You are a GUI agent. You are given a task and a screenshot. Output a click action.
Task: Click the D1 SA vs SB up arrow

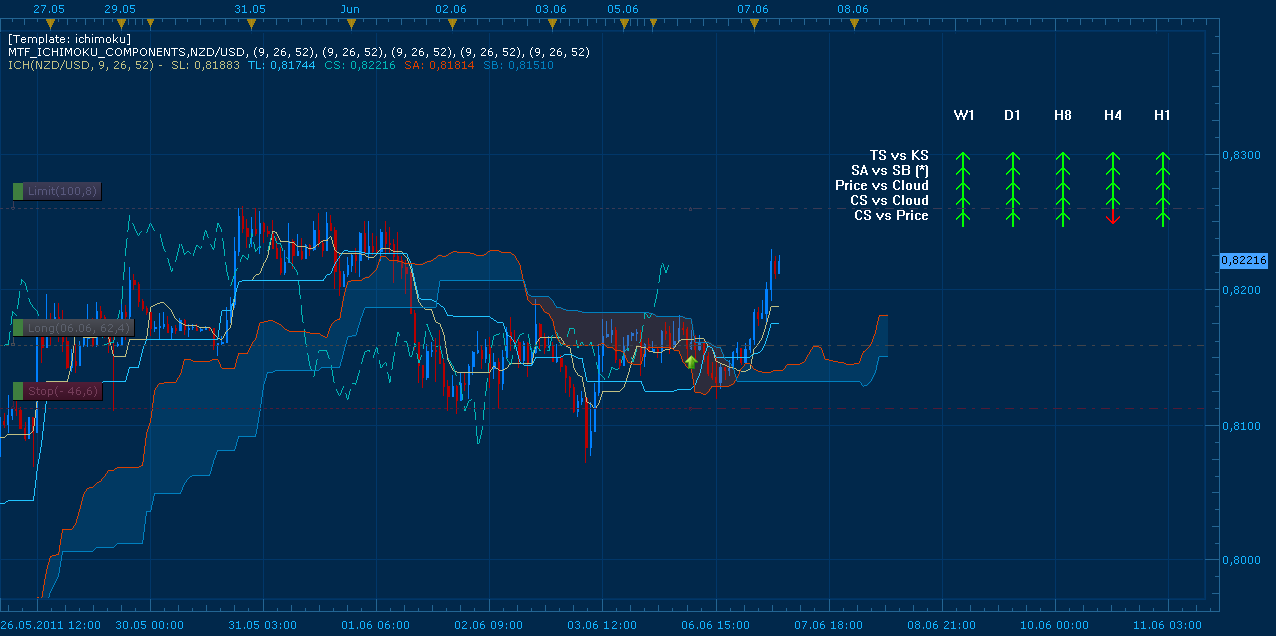click(x=1012, y=172)
